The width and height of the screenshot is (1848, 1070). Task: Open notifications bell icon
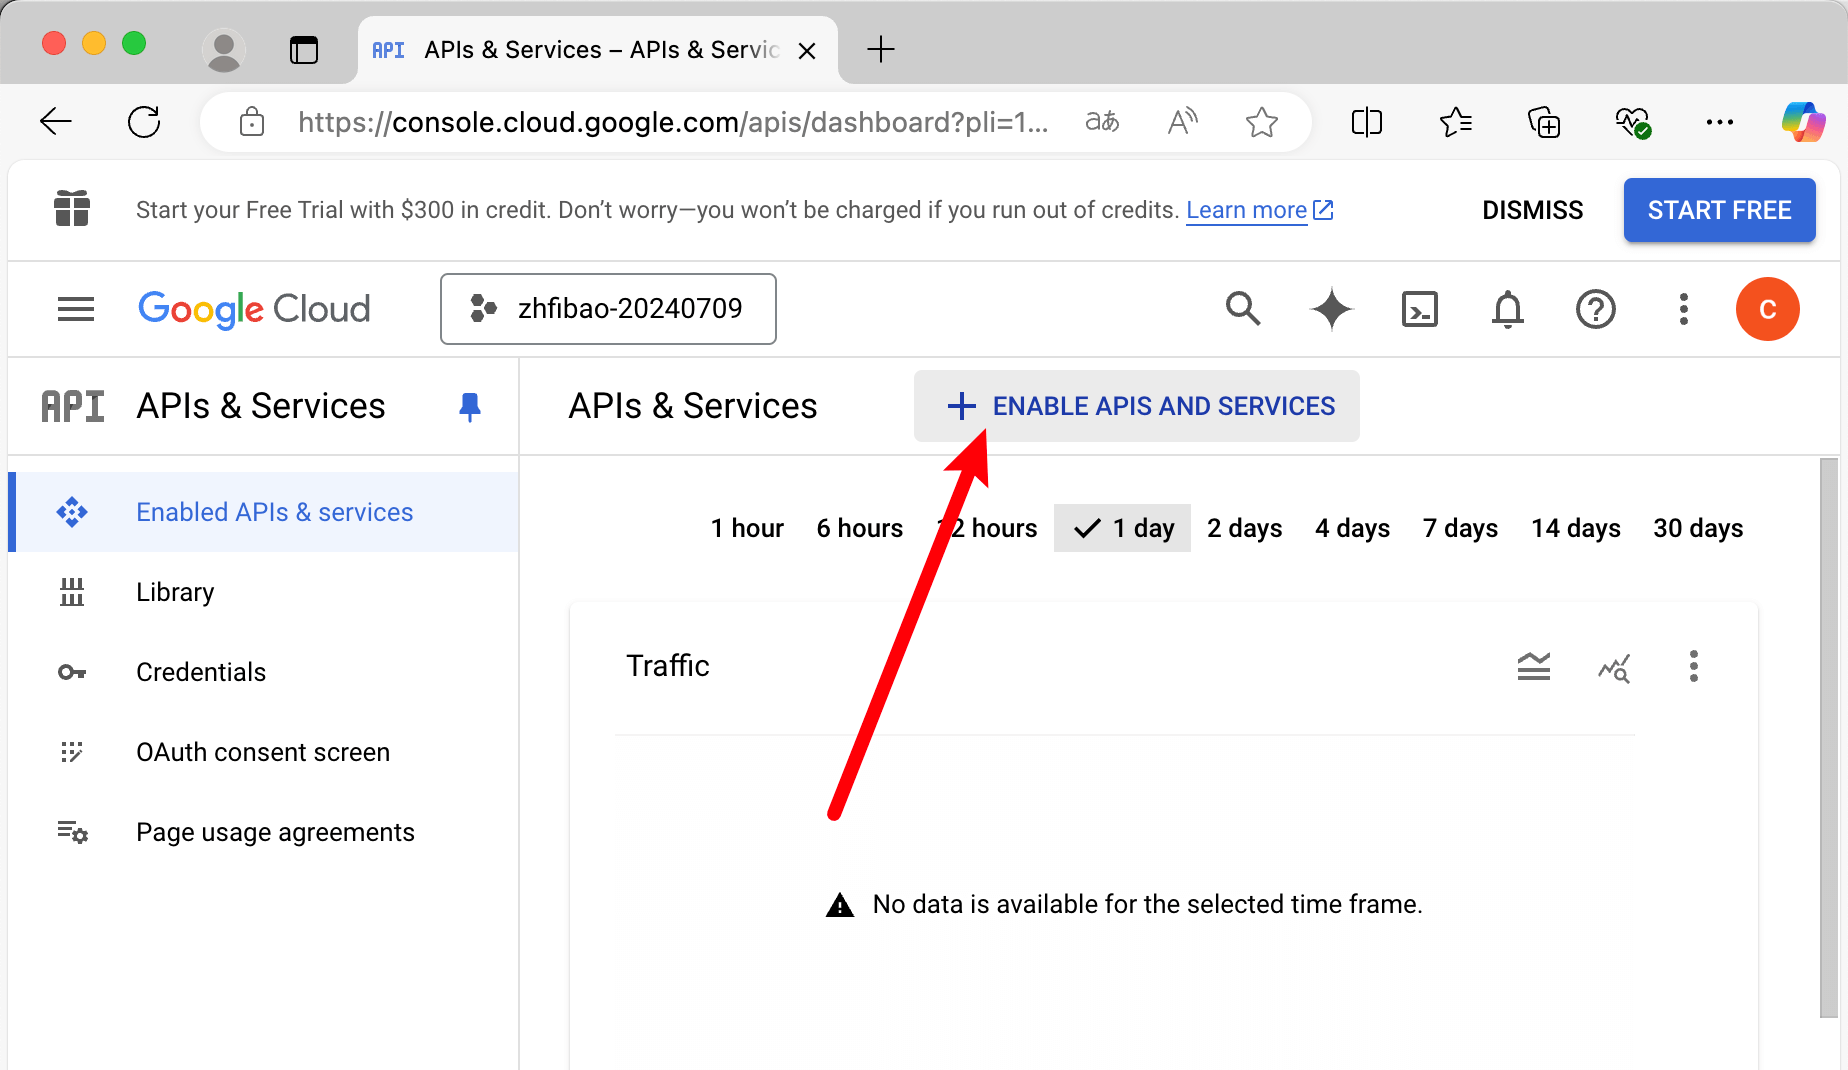[1508, 309]
